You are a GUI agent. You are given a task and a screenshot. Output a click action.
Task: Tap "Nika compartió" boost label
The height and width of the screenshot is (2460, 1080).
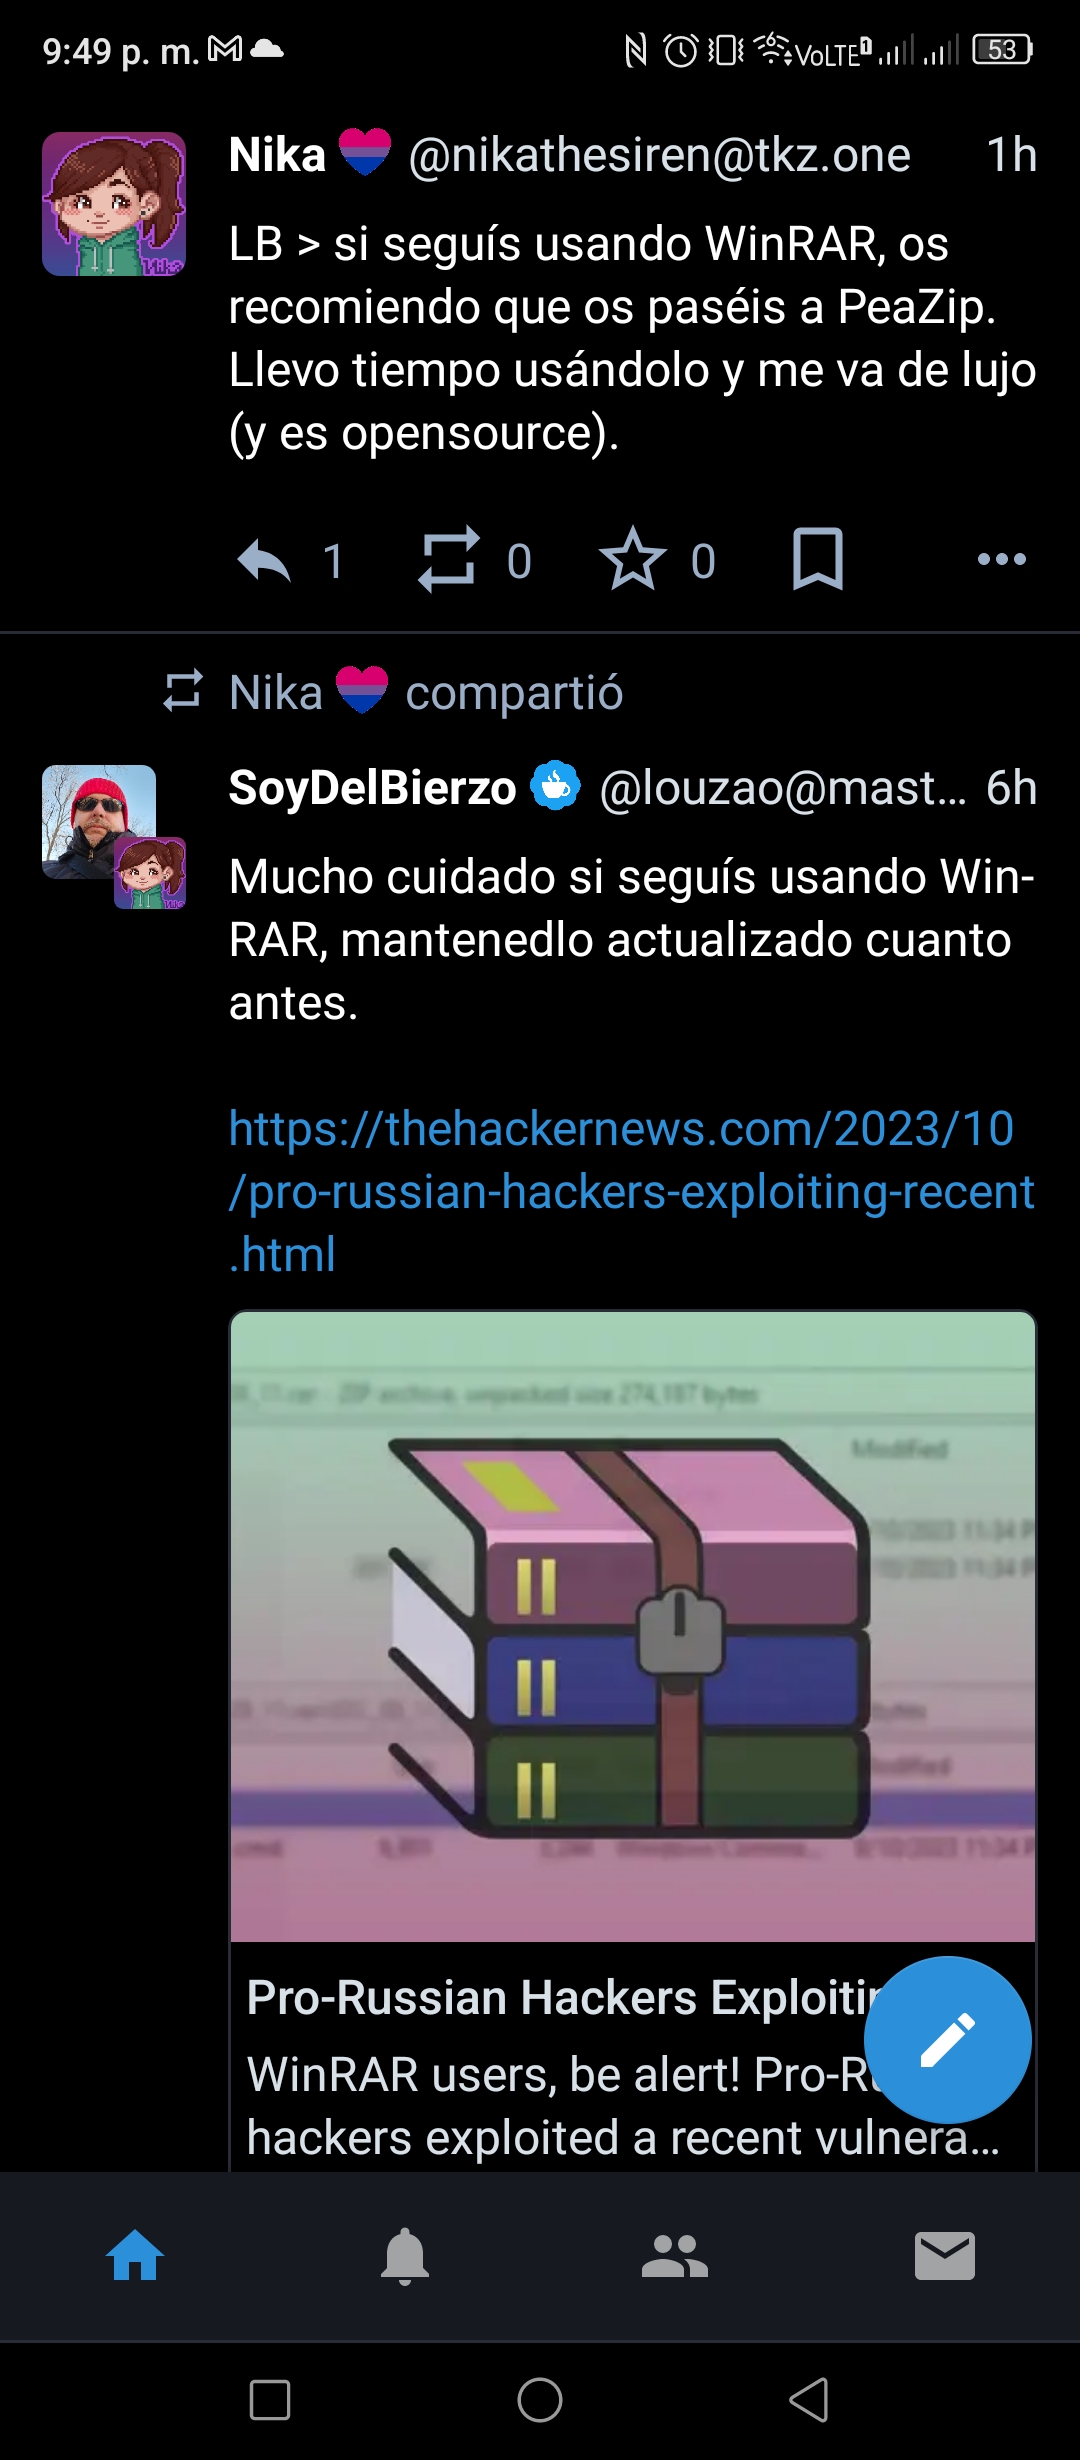[x=426, y=692]
